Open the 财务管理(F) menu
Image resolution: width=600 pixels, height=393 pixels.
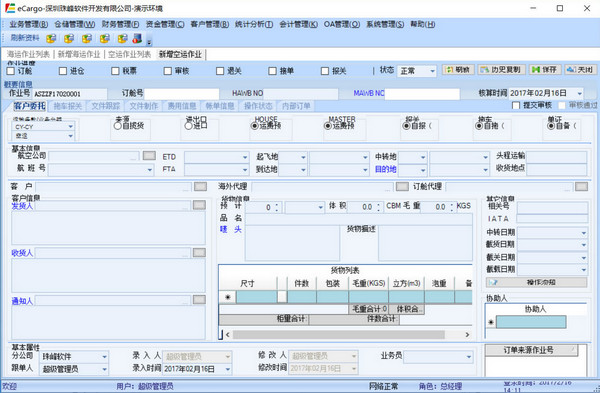[120, 24]
